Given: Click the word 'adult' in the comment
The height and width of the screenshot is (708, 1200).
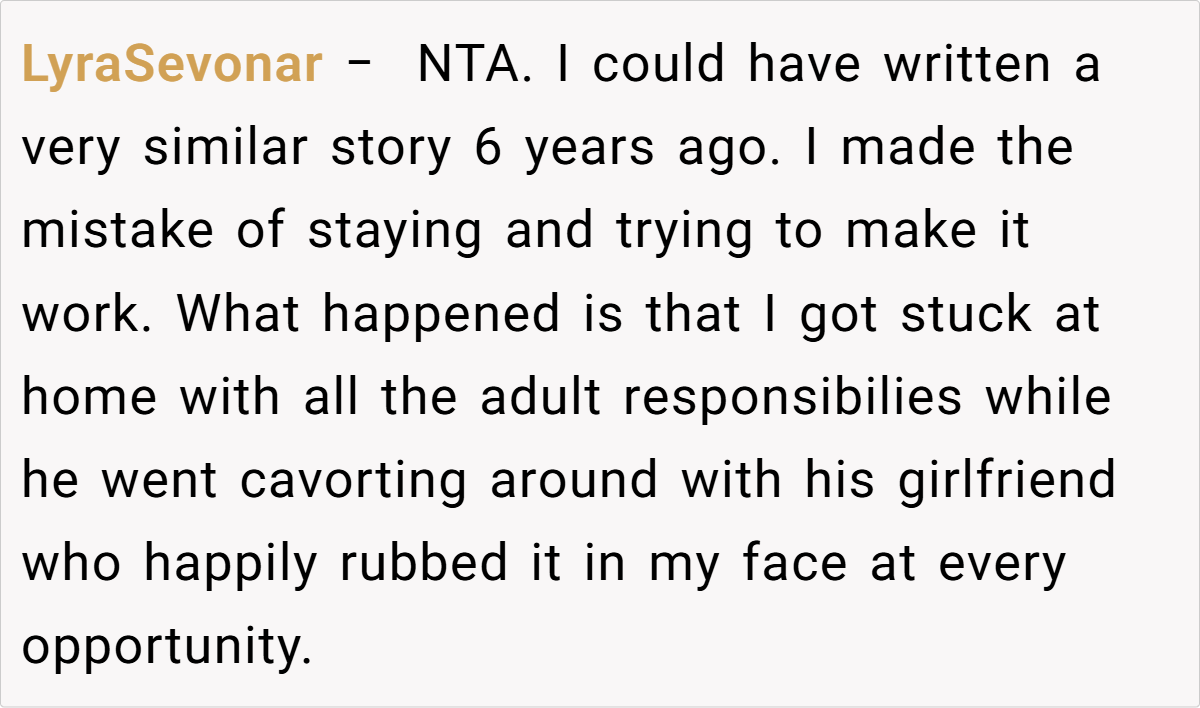Looking at the screenshot, I should (x=539, y=398).
